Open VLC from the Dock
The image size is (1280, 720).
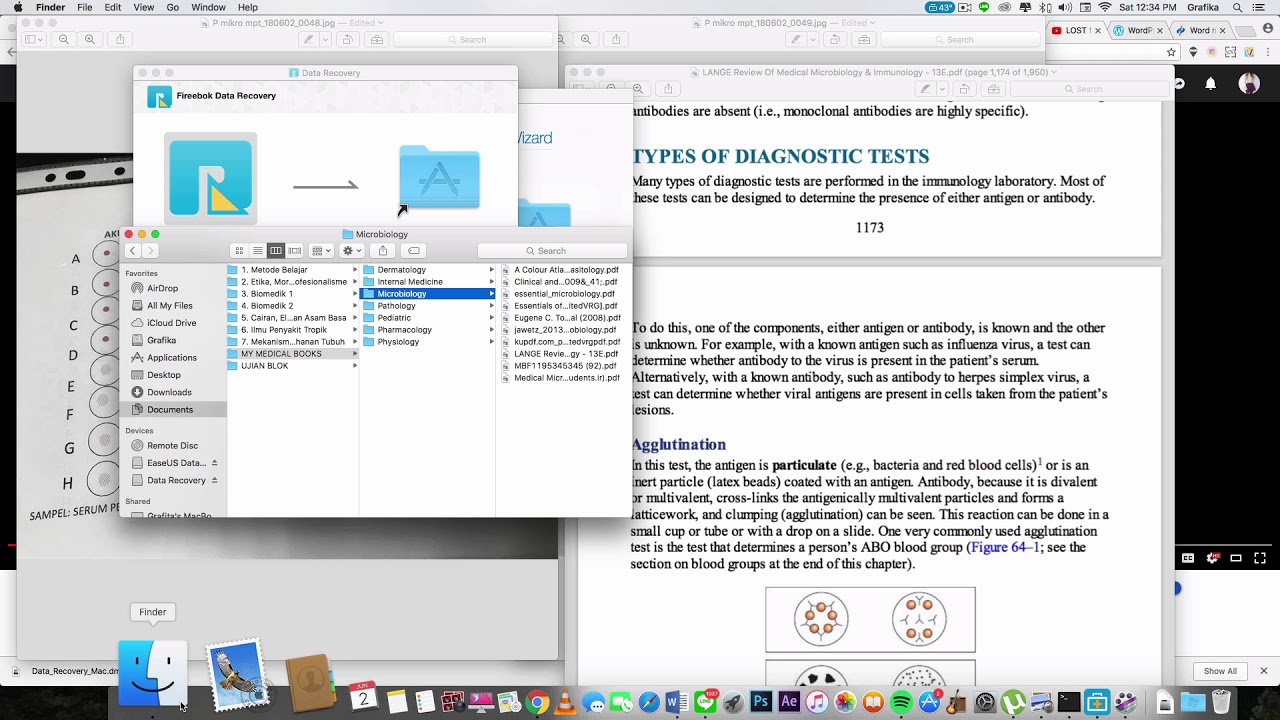[x=565, y=703]
